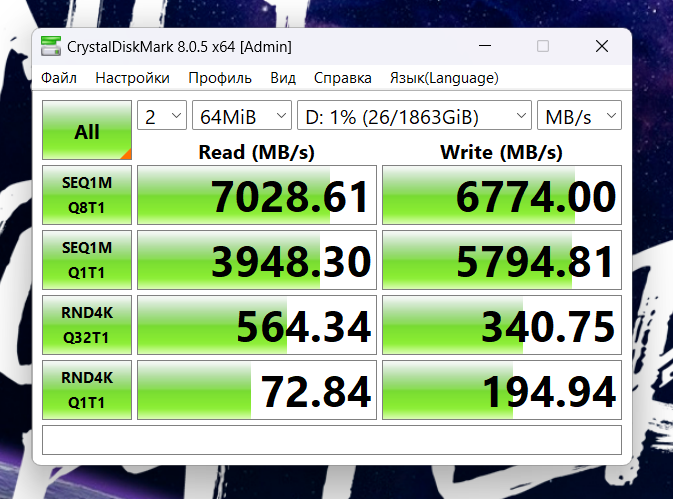The height and width of the screenshot is (499, 673).
Task: Minimize the CrystalDiskMark window
Action: [485, 46]
